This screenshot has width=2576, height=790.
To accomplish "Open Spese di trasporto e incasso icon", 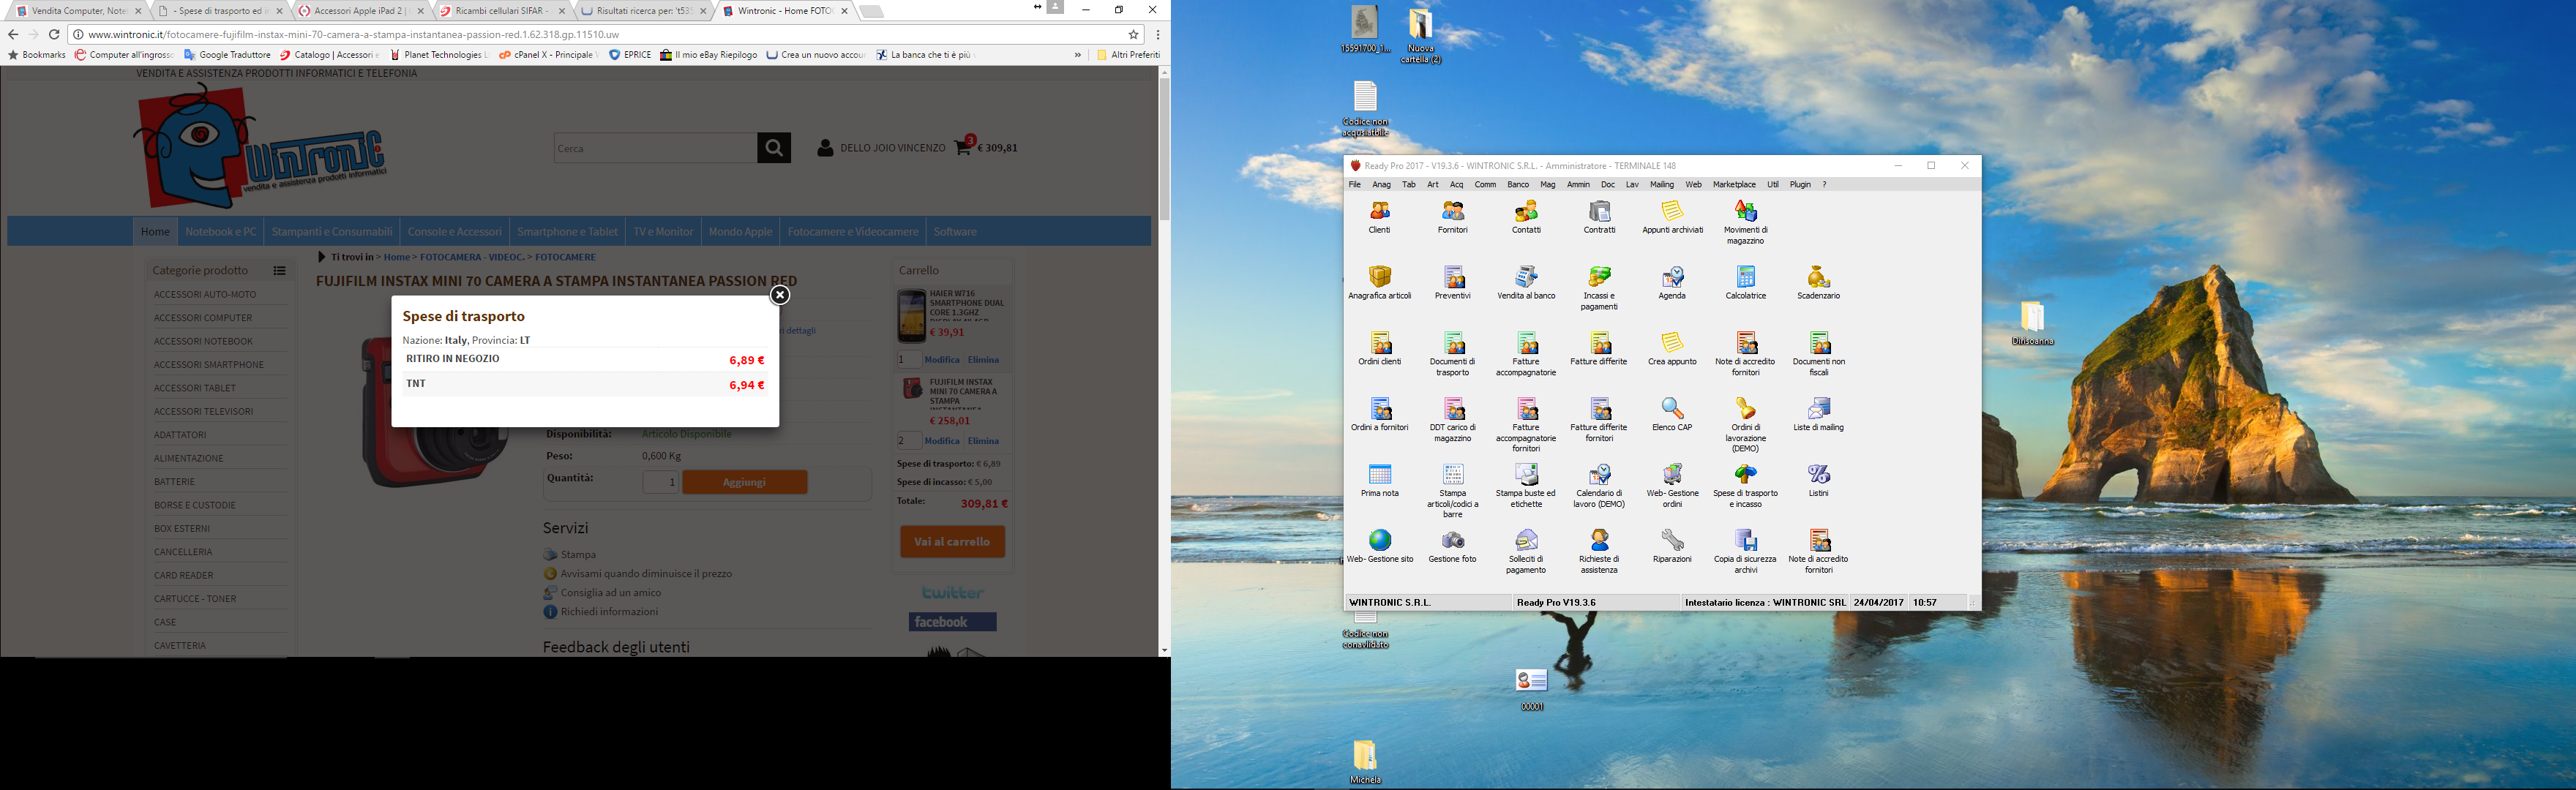I will pyautogui.click(x=1746, y=474).
